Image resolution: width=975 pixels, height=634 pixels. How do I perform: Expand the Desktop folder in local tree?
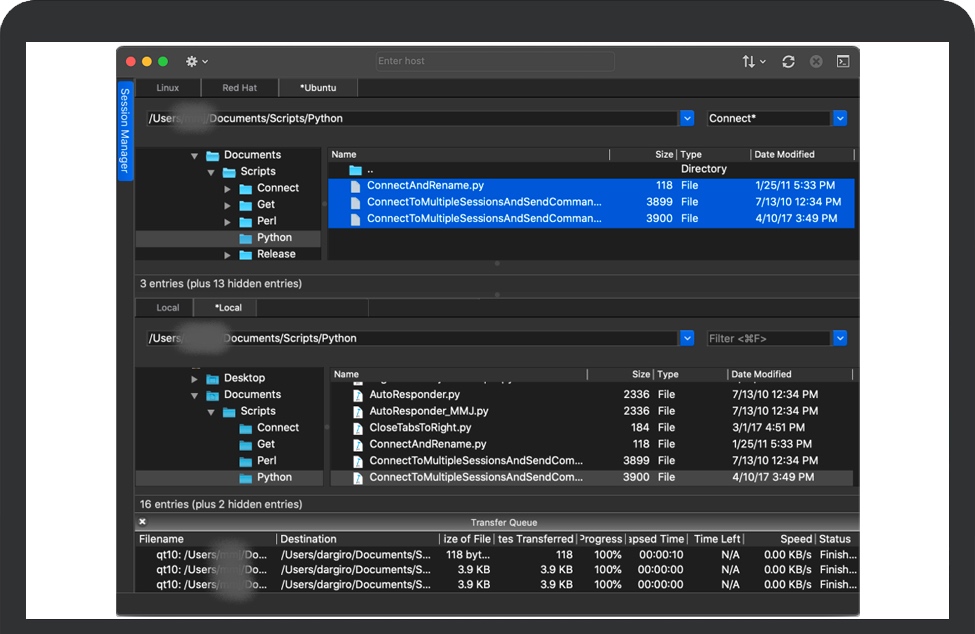(194, 379)
